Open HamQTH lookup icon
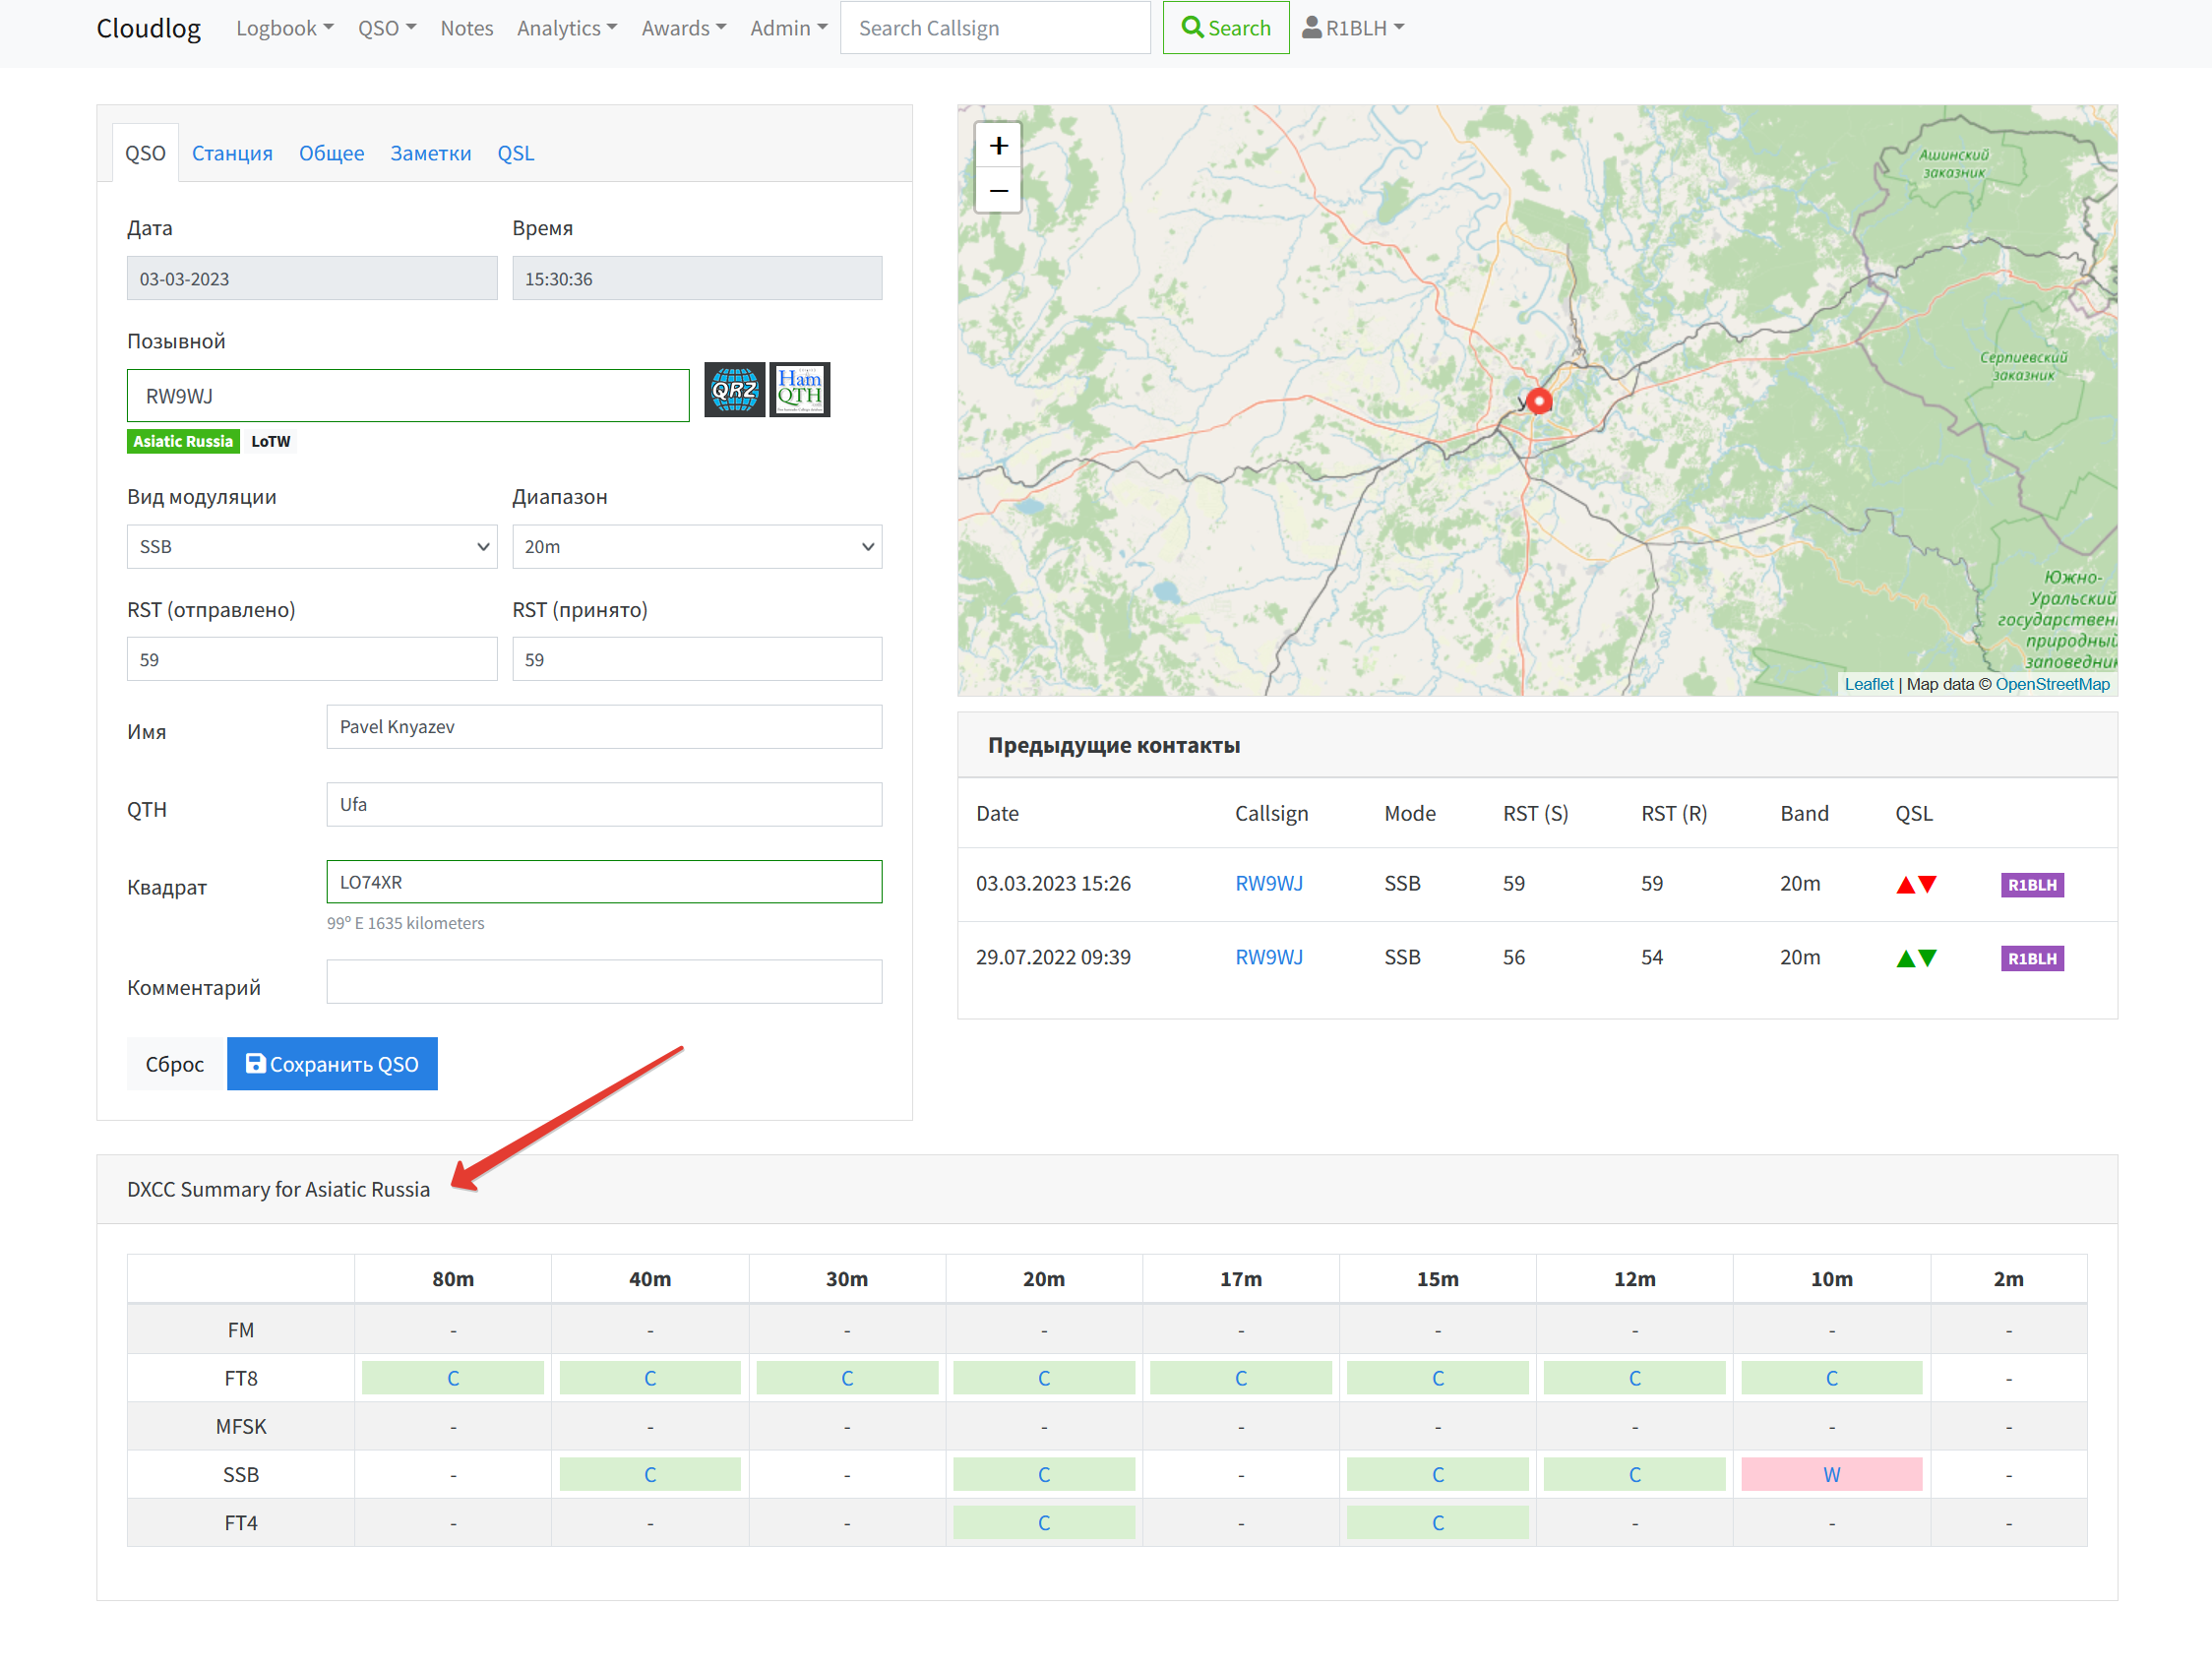The image size is (2212, 1667). coord(799,390)
